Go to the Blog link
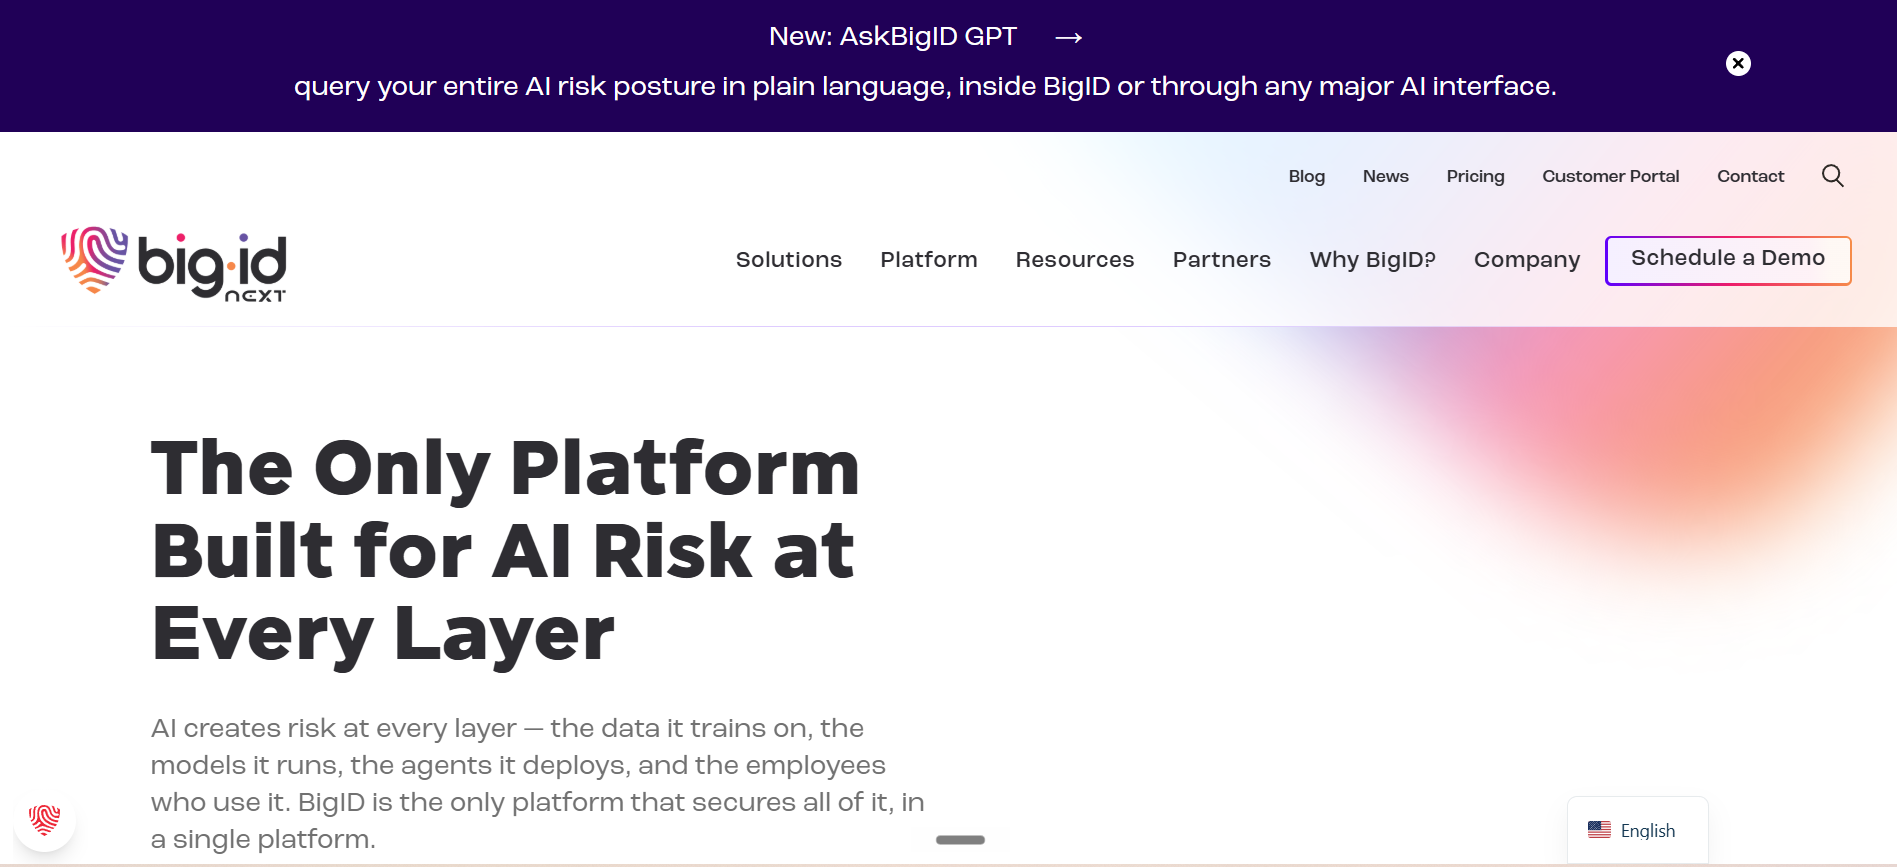 pyautogui.click(x=1307, y=176)
